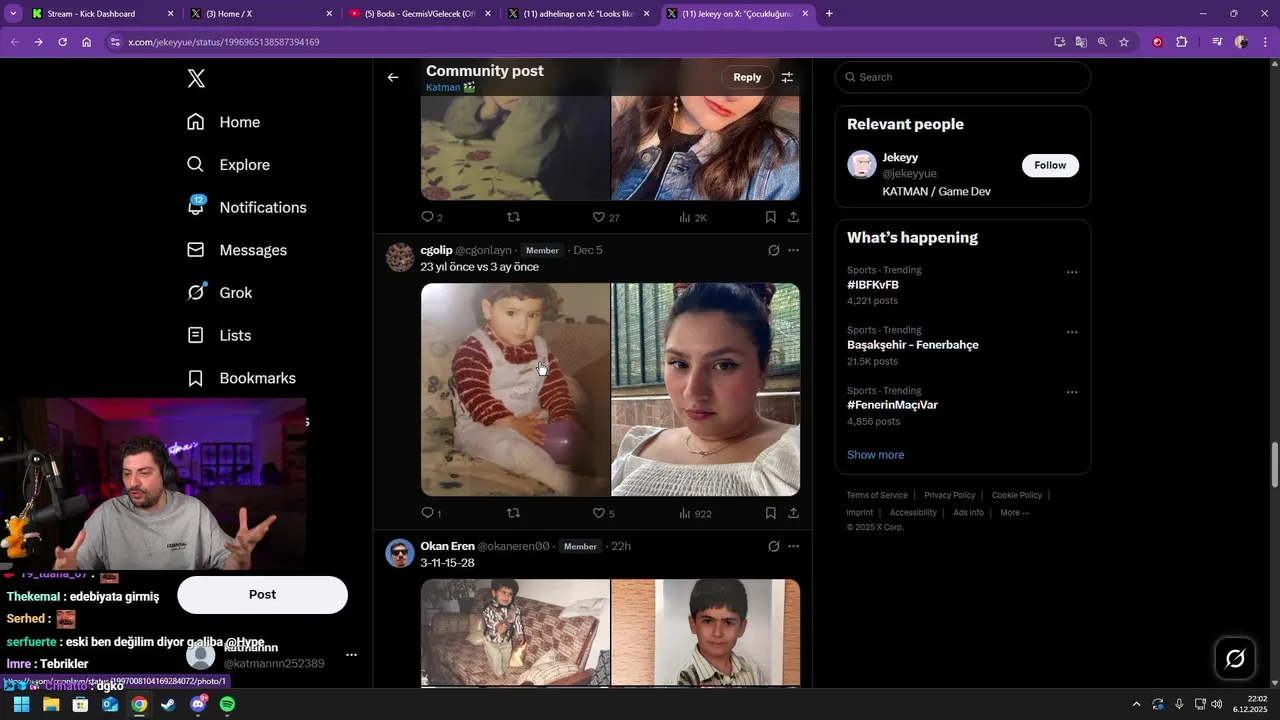
Task: Open Okan Eren's profile name
Action: tap(447, 546)
